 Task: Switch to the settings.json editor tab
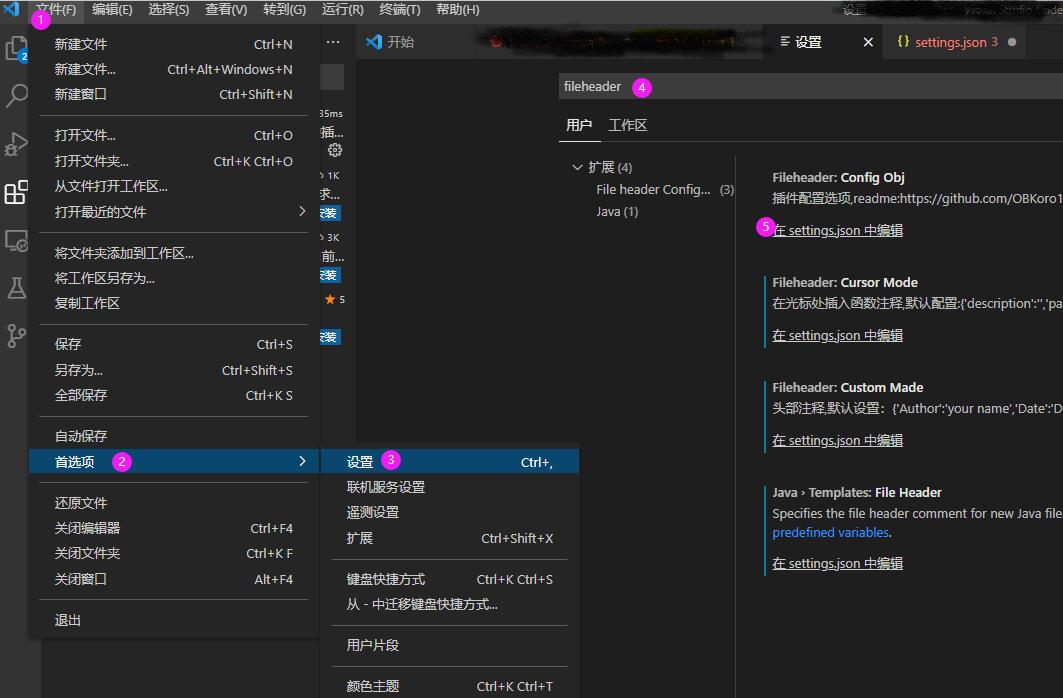948,43
